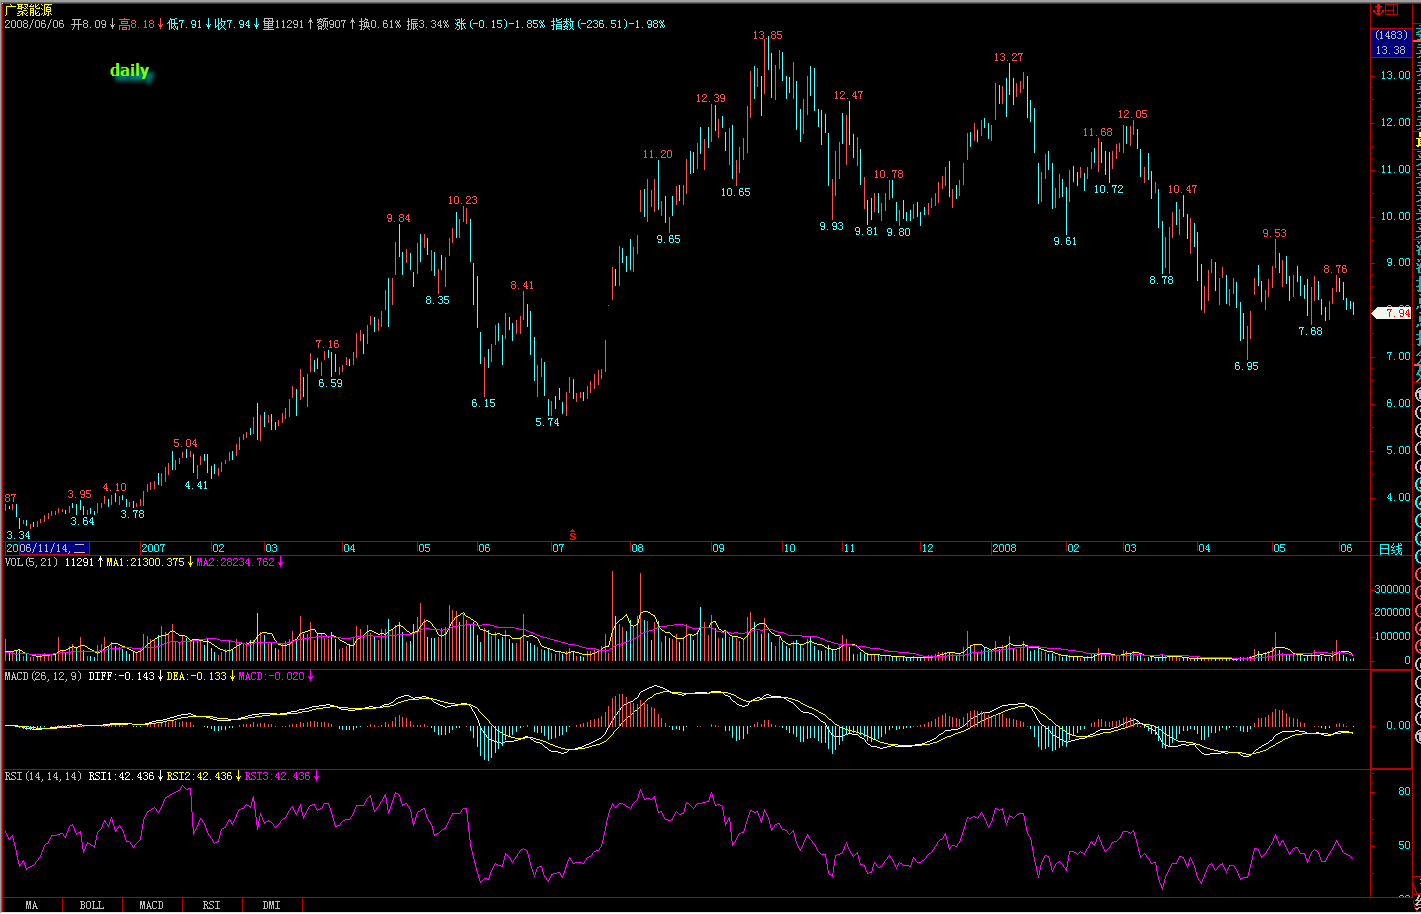Click the 300000 volume axis label

[1393, 589]
